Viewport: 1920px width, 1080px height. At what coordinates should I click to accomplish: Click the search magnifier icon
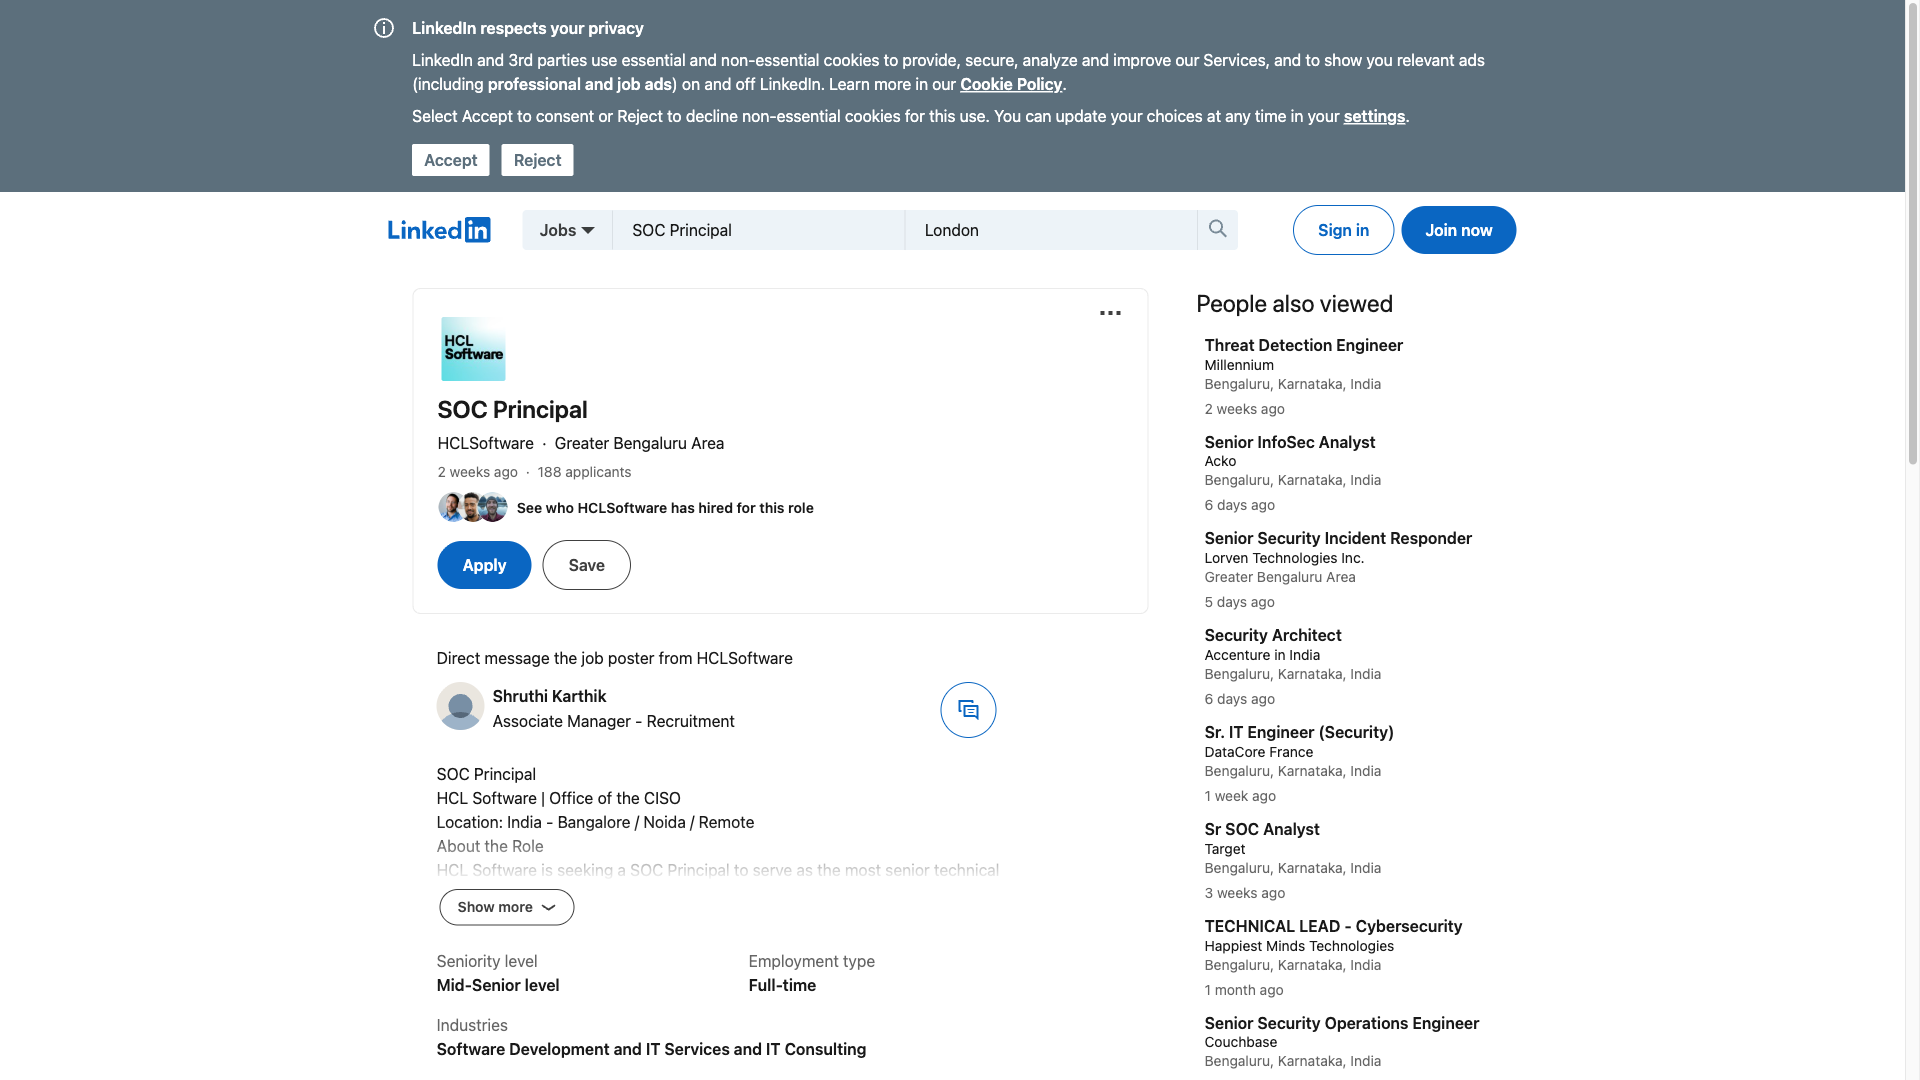(1217, 230)
